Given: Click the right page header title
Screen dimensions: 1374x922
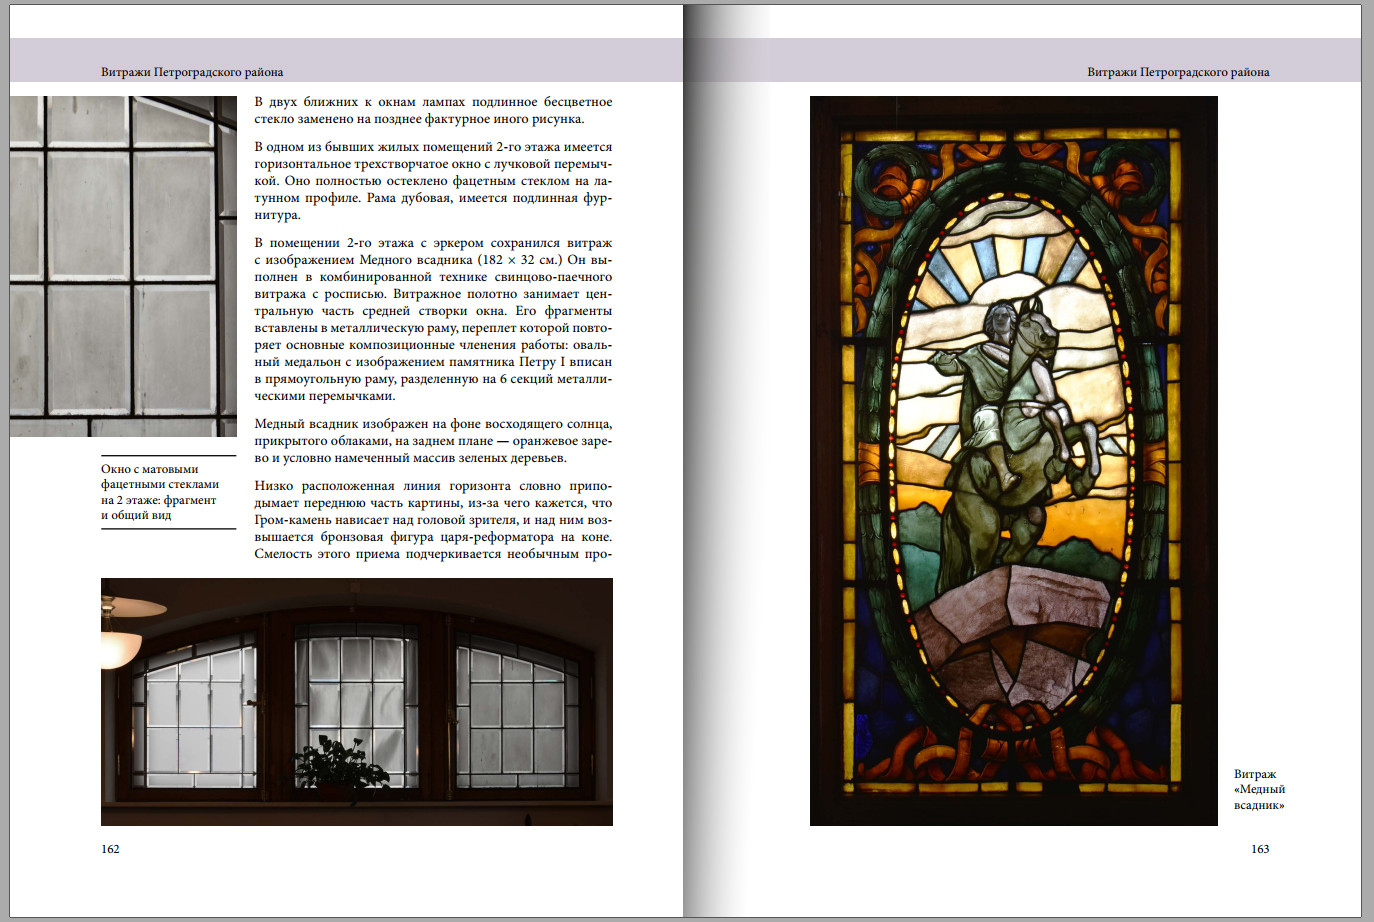Looking at the screenshot, I should (x=1178, y=72).
